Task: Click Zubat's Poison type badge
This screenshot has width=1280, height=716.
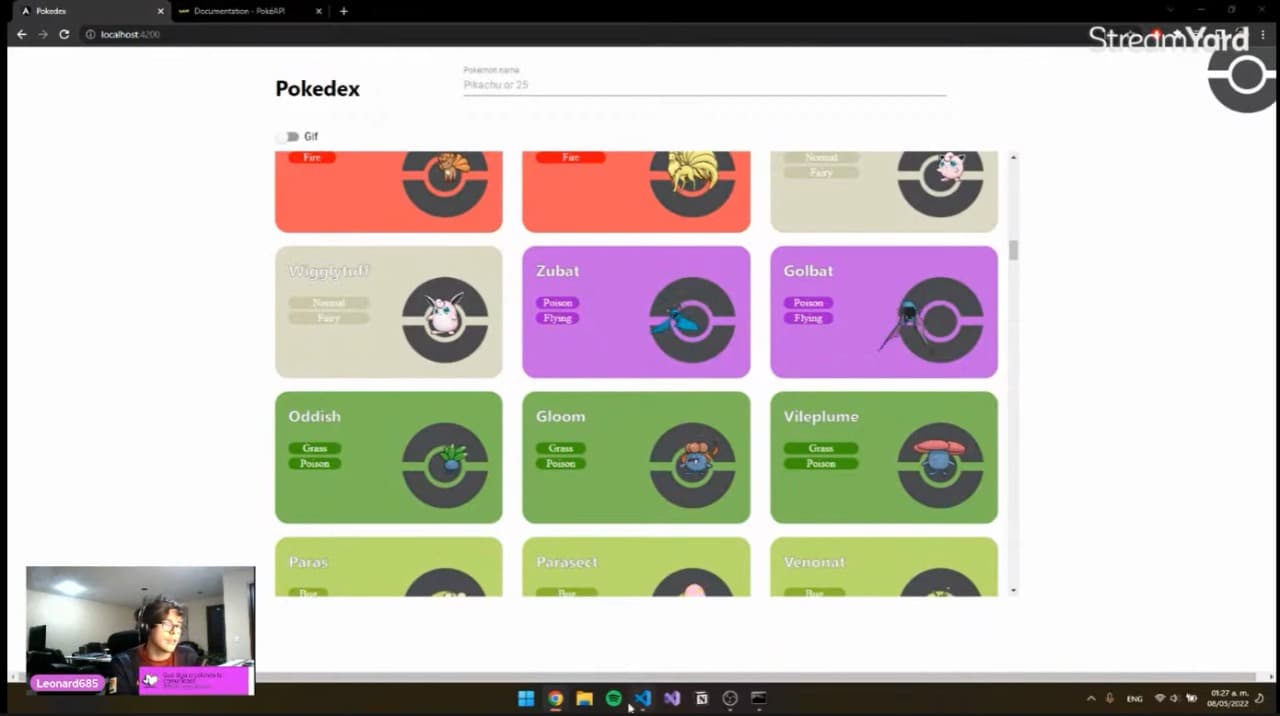Action: 558,303
